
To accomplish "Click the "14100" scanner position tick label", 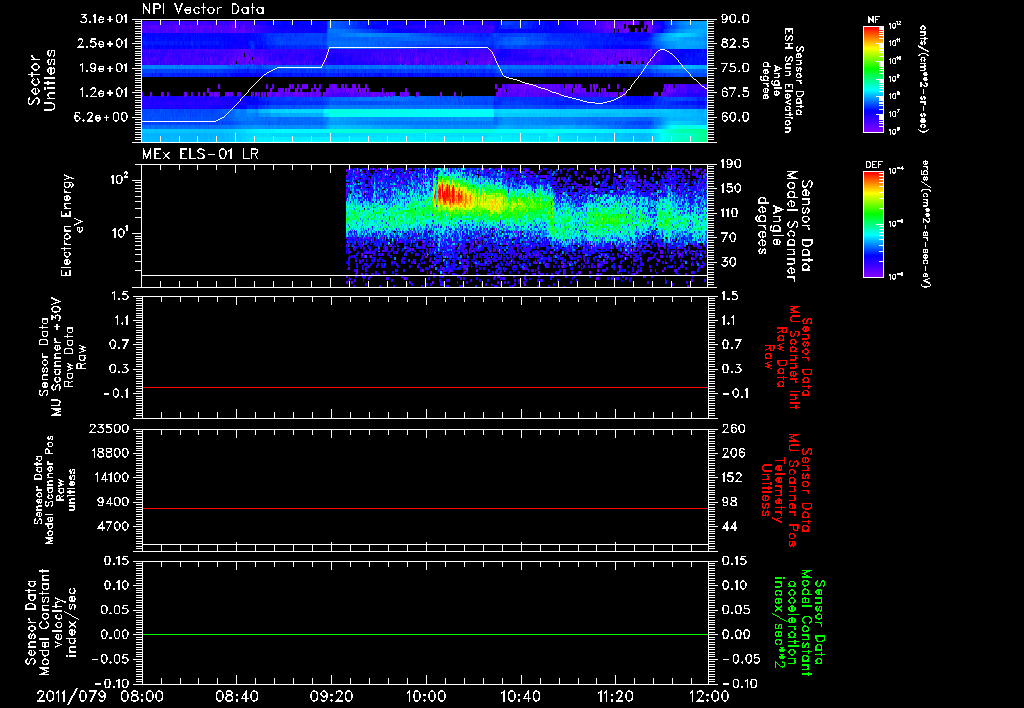I will point(110,477).
